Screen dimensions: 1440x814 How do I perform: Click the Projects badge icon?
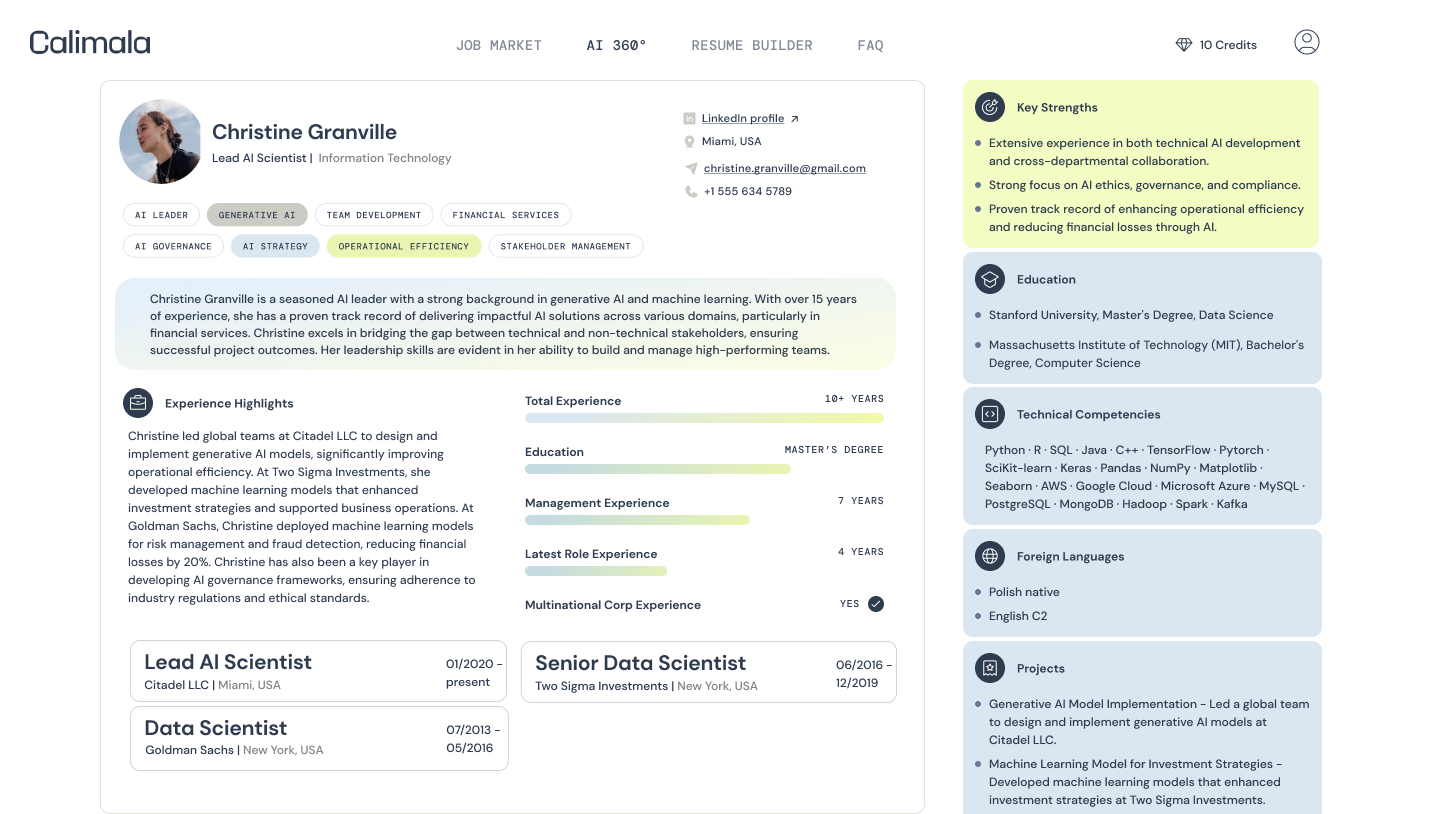(x=990, y=668)
